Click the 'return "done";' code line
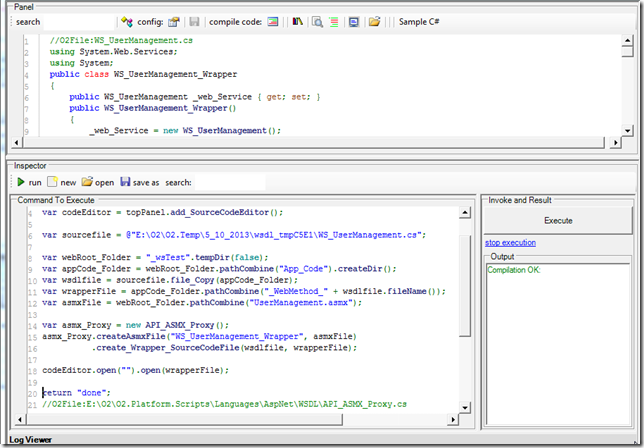This screenshot has height=448, width=644. click(x=76, y=393)
